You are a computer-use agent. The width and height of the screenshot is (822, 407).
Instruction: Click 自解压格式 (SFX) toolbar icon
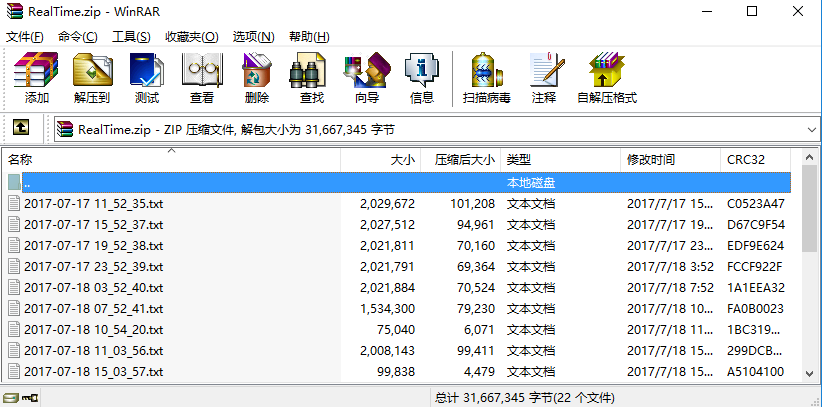tap(607, 78)
